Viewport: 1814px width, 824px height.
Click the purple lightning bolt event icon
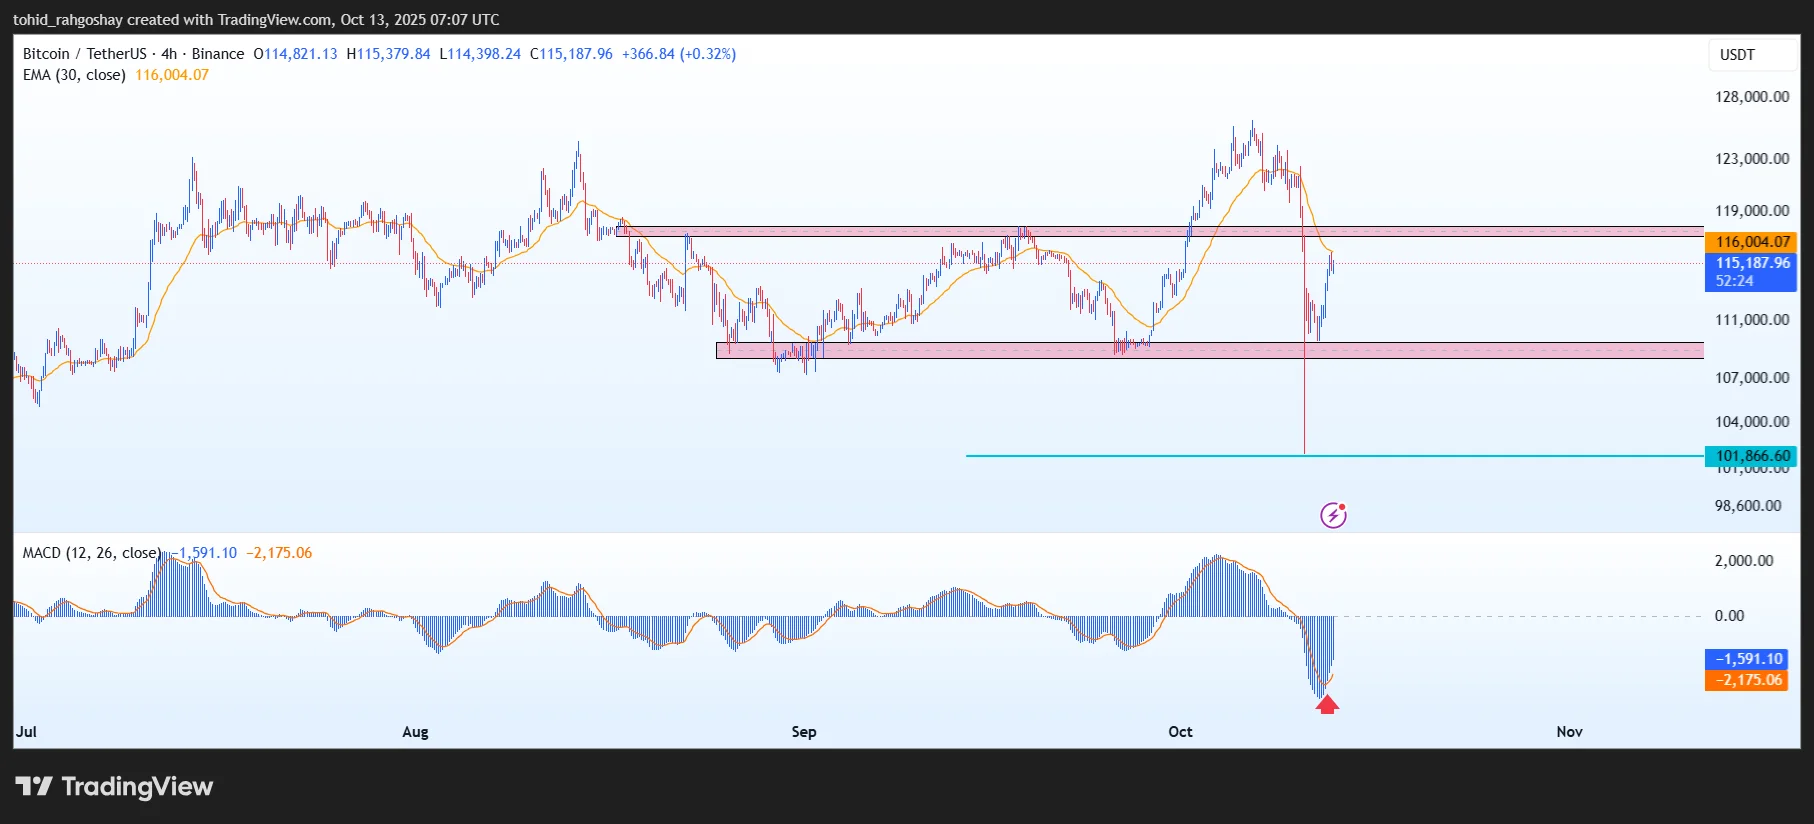[x=1333, y=515]
